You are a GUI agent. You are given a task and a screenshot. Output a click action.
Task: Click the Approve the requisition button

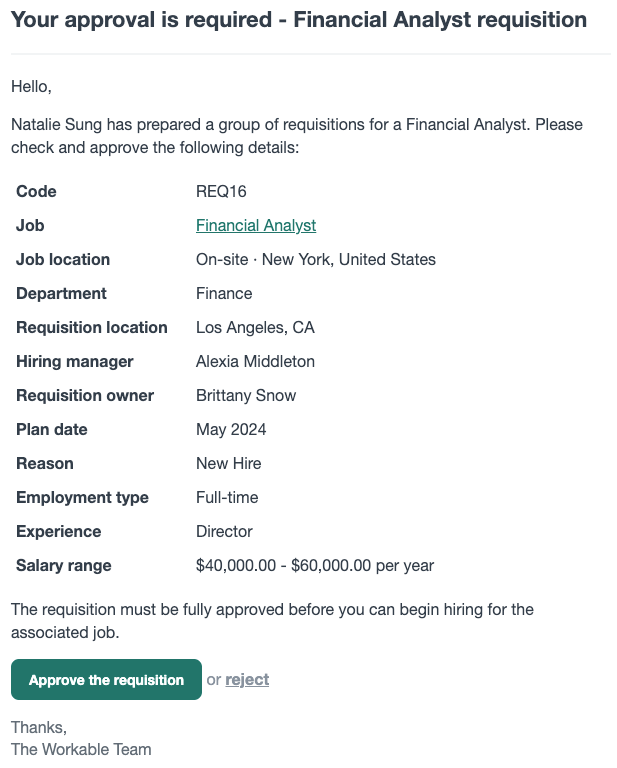106,679
